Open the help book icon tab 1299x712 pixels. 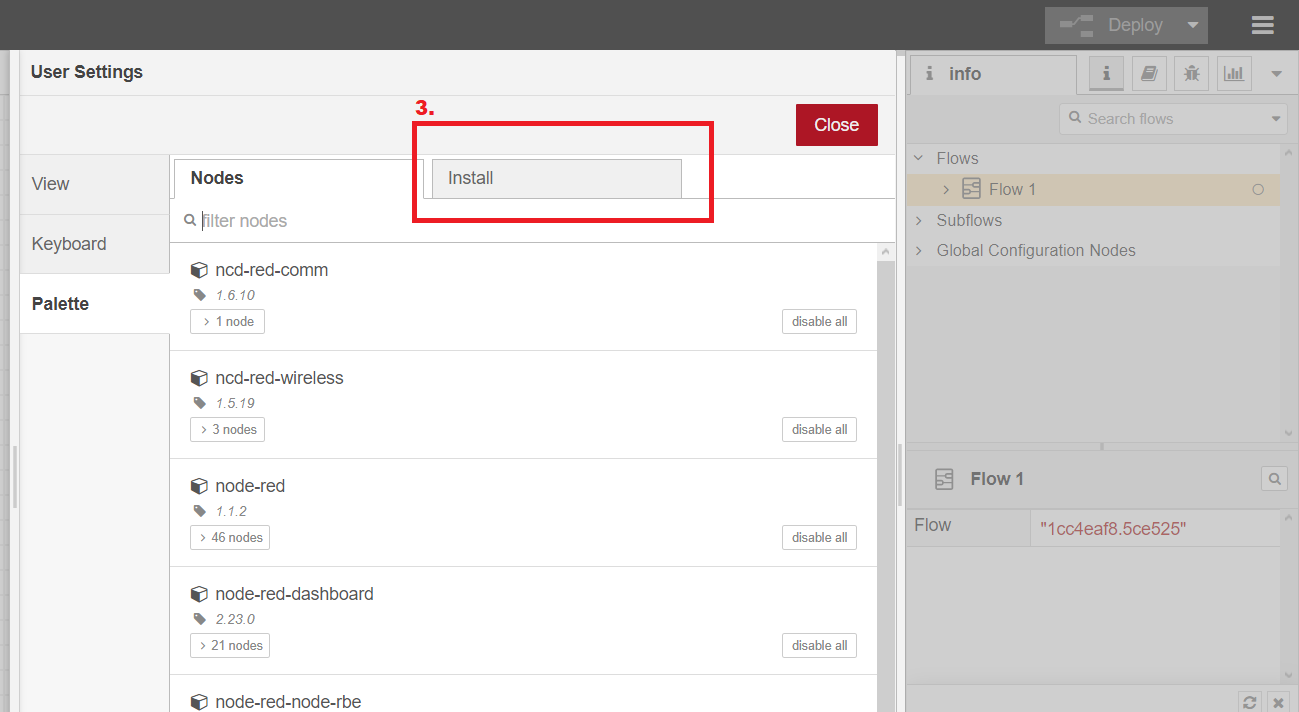point(1149,73)
